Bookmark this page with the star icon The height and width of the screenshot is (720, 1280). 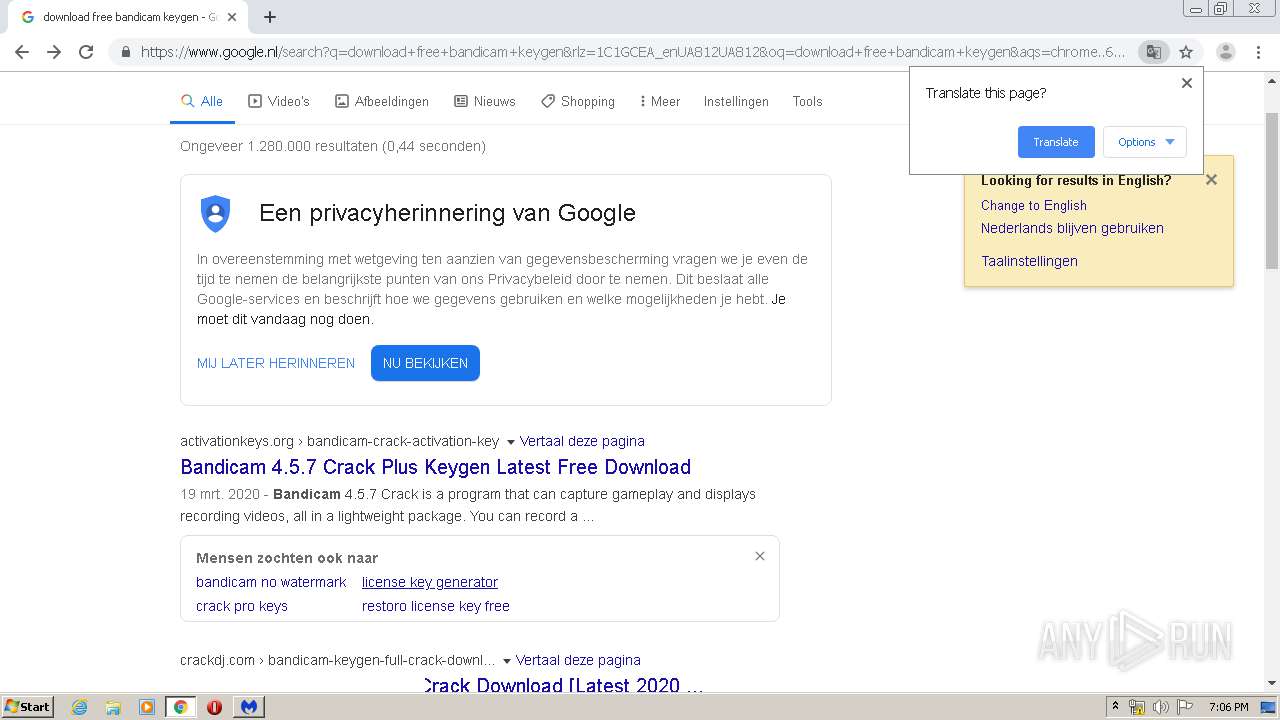pos(1186,52)
